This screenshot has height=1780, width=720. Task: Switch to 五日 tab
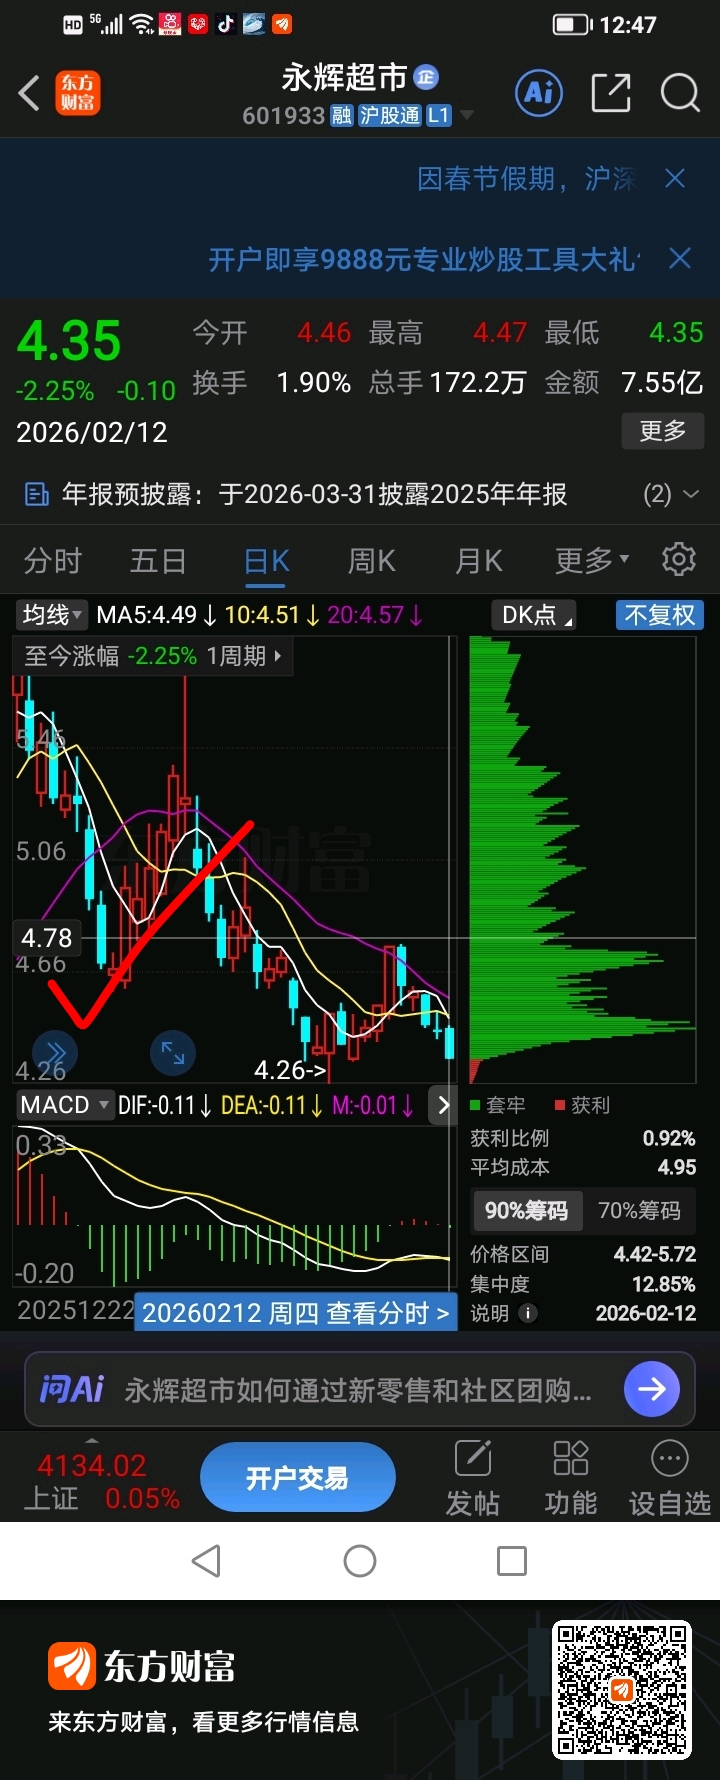pos(158,560)
